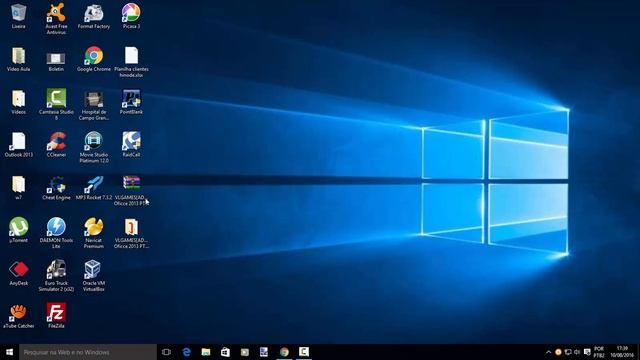Change the POR keyboard language

[x=599, y=352]
